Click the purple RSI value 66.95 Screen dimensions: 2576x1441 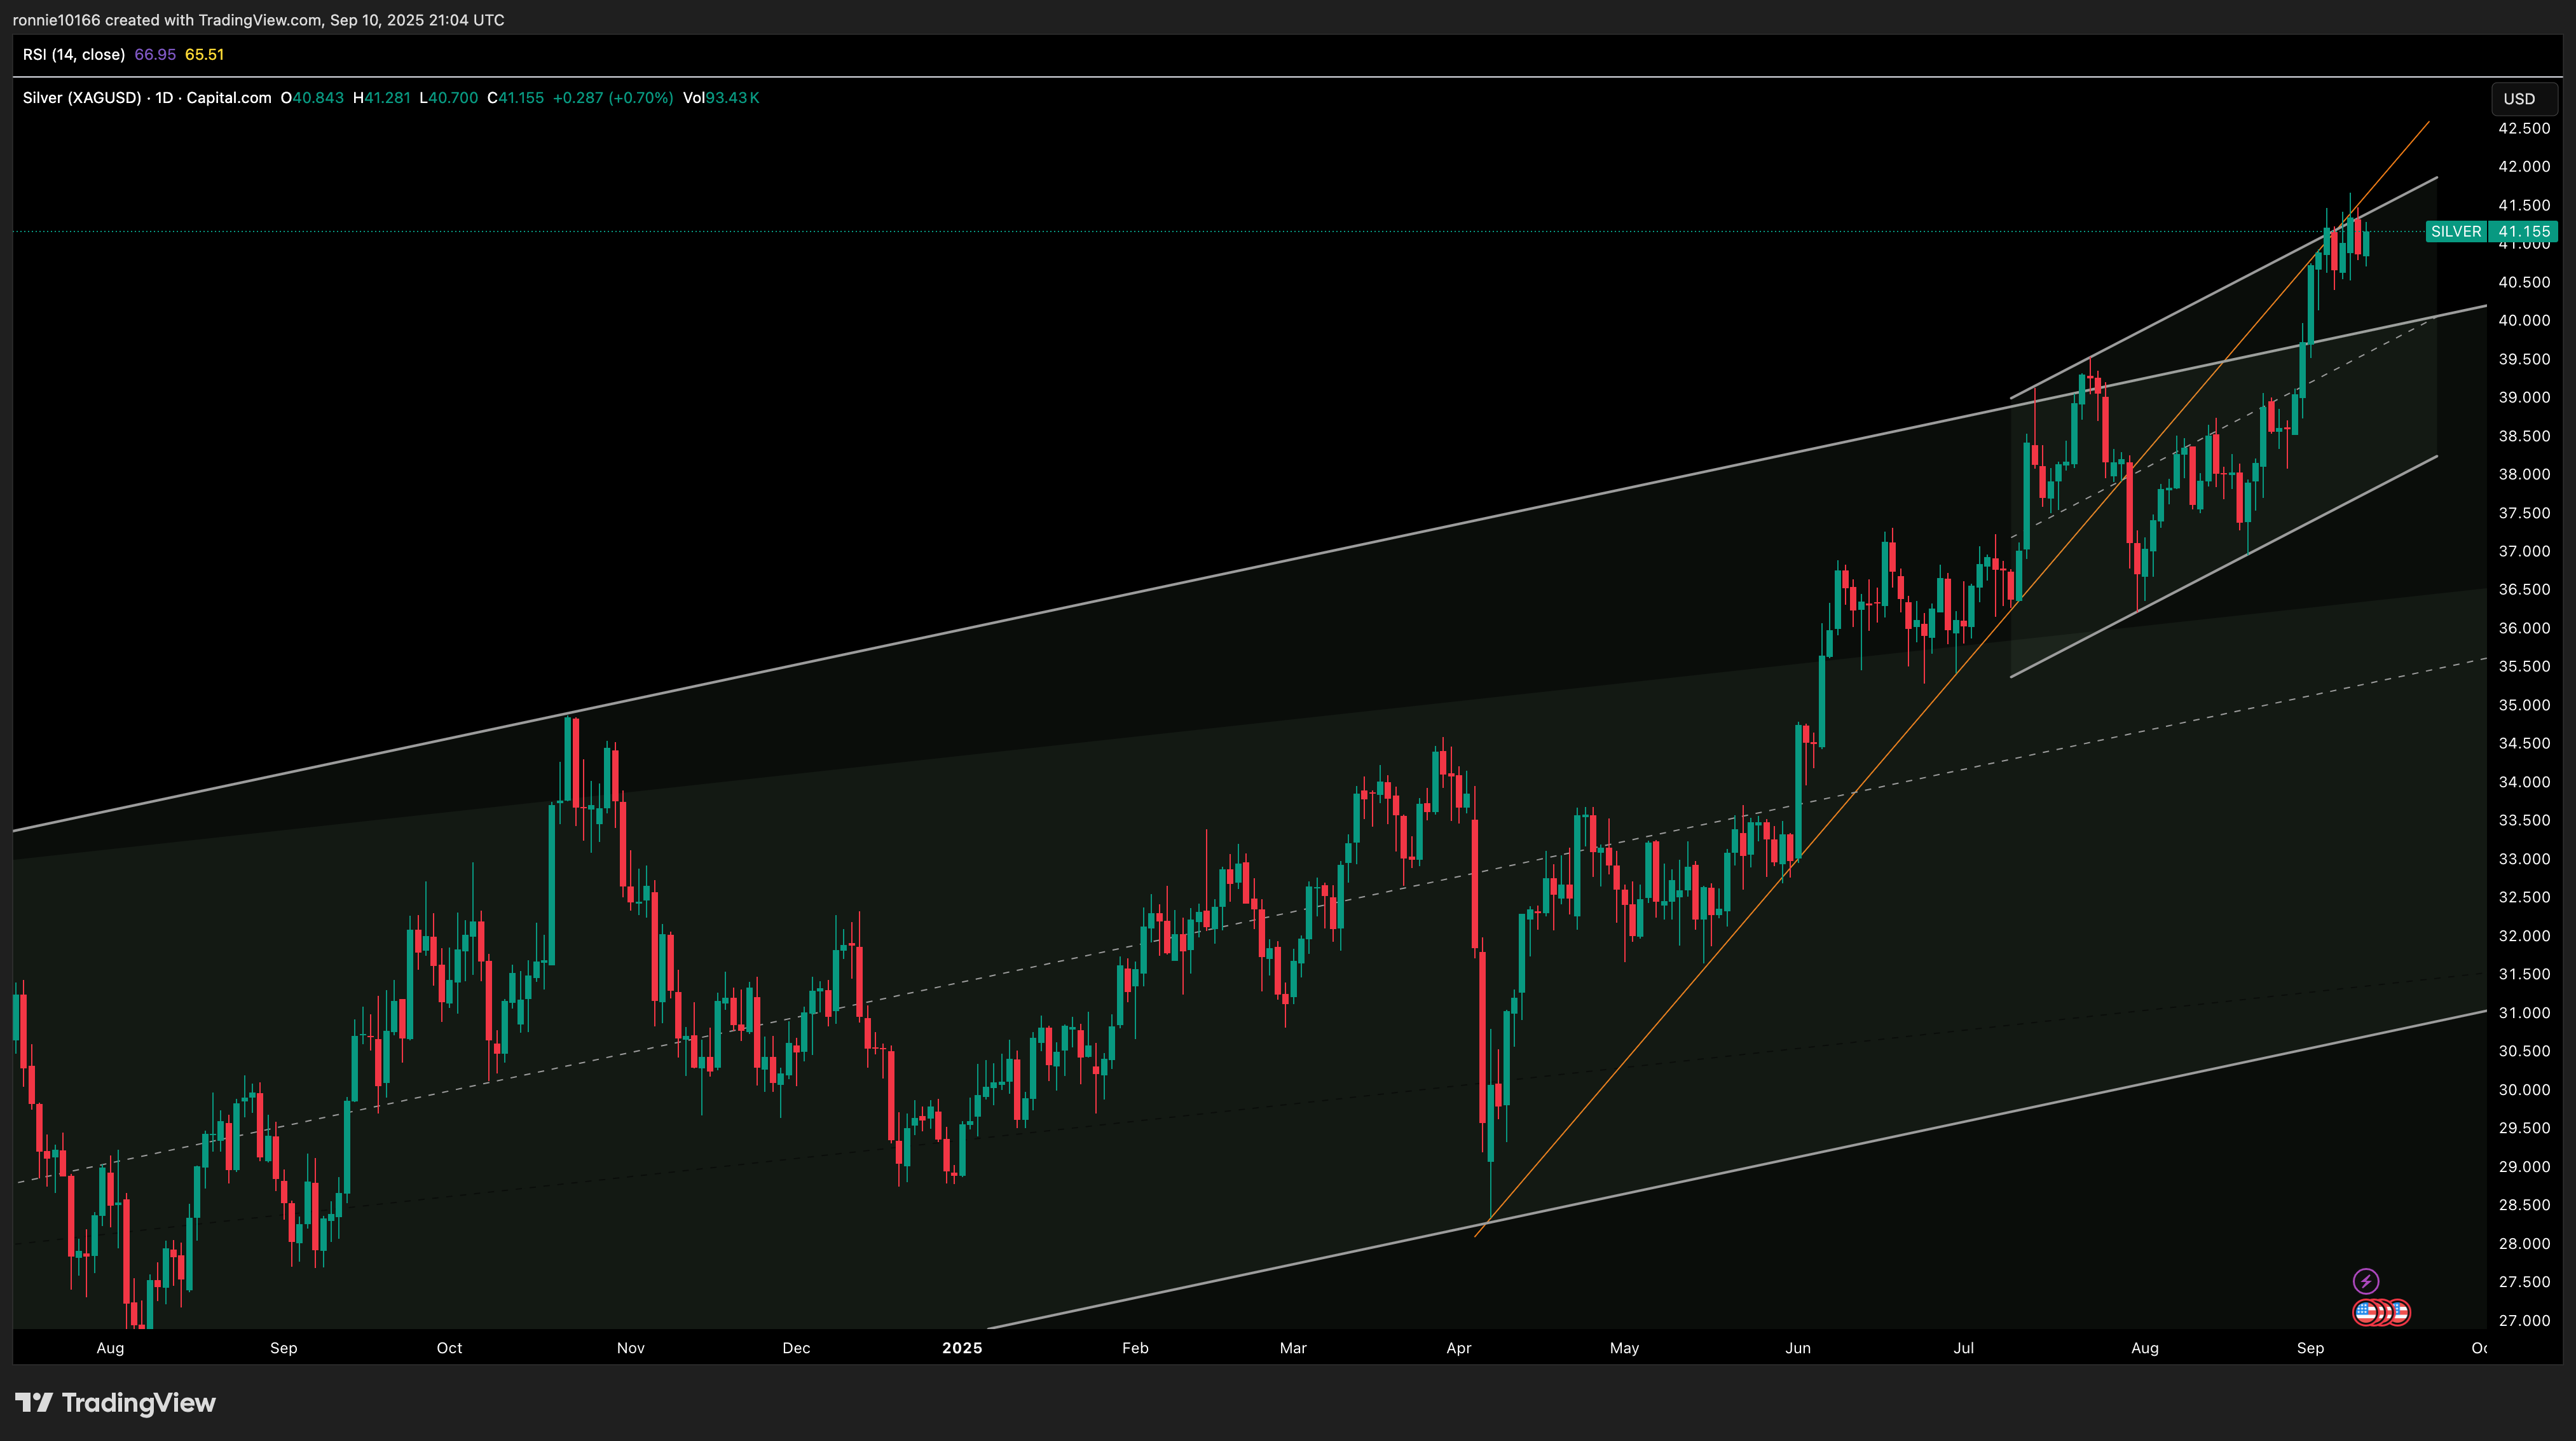coord(155,55)
